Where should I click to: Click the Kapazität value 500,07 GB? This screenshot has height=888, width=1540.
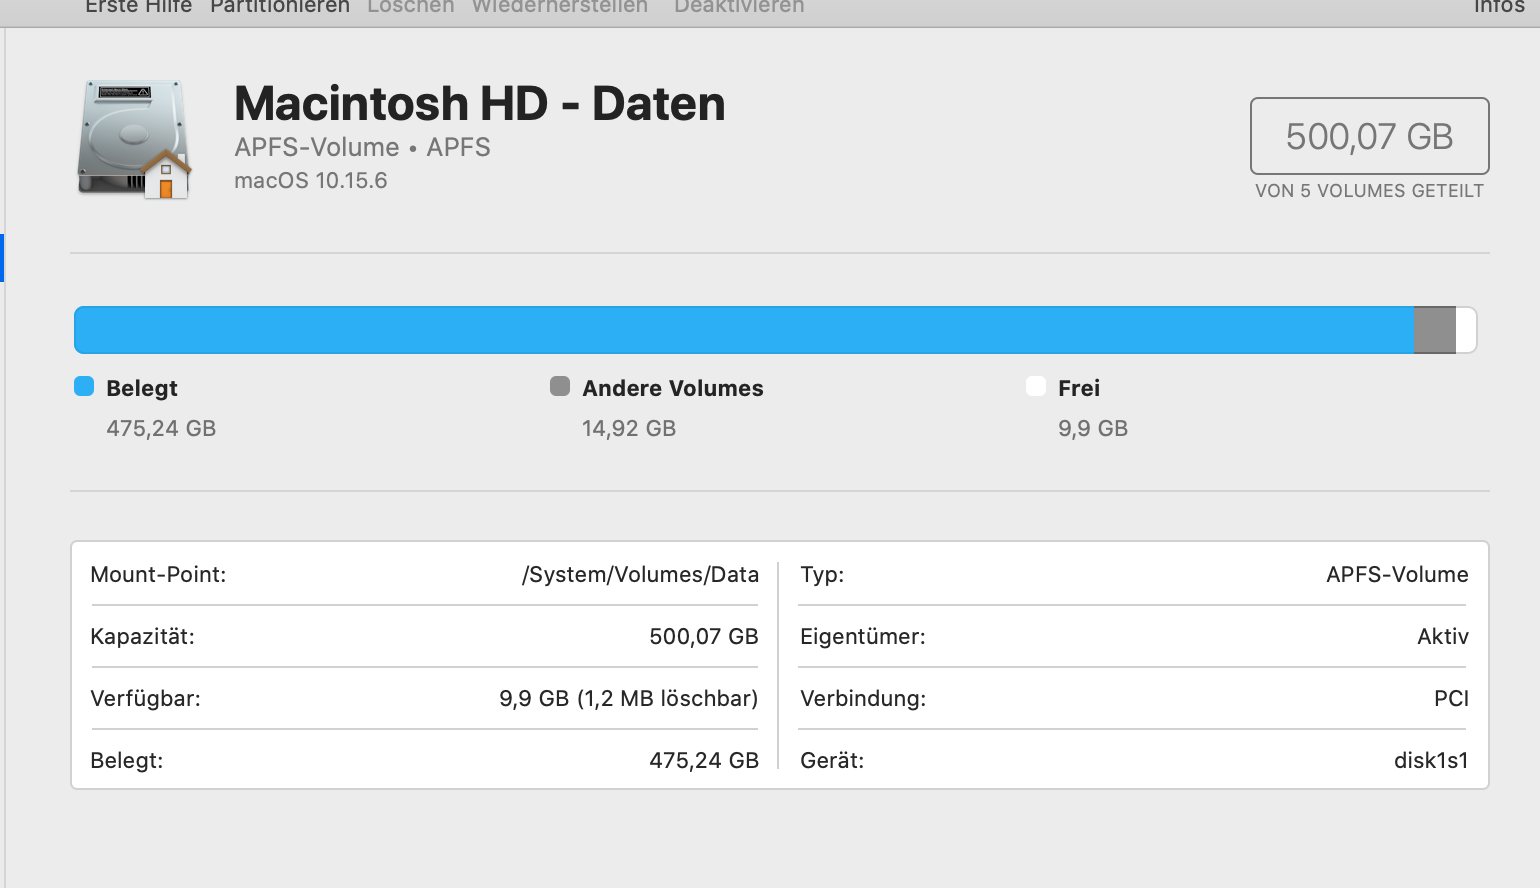704,637
